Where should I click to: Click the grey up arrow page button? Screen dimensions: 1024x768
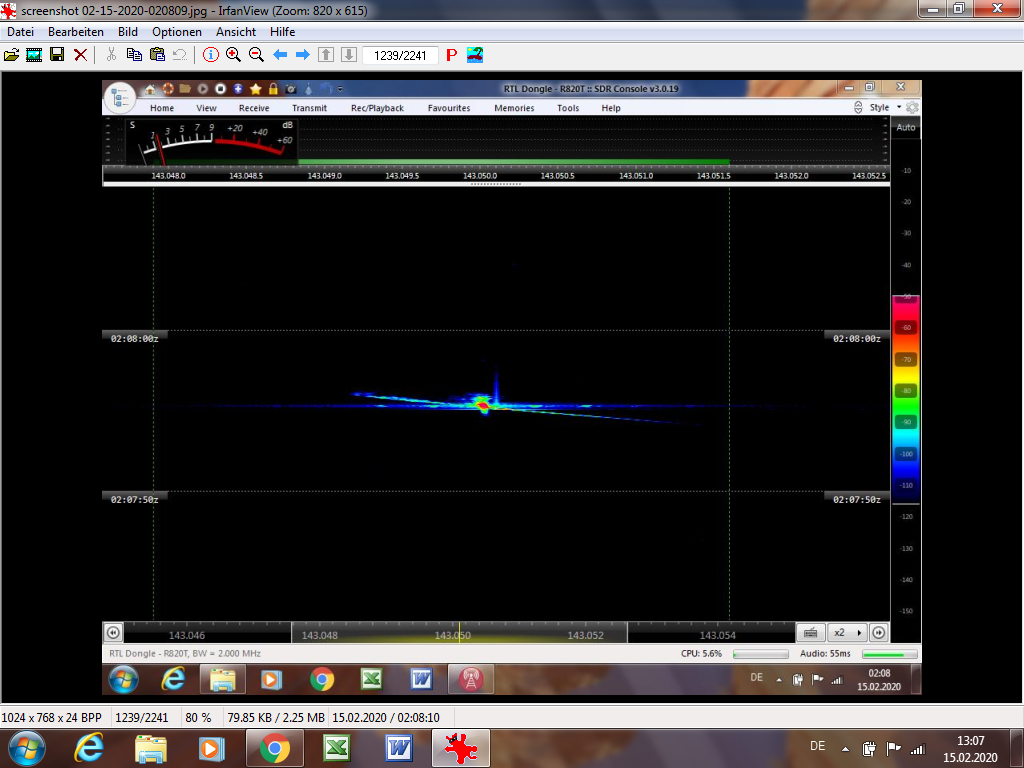tap(326, 55)
